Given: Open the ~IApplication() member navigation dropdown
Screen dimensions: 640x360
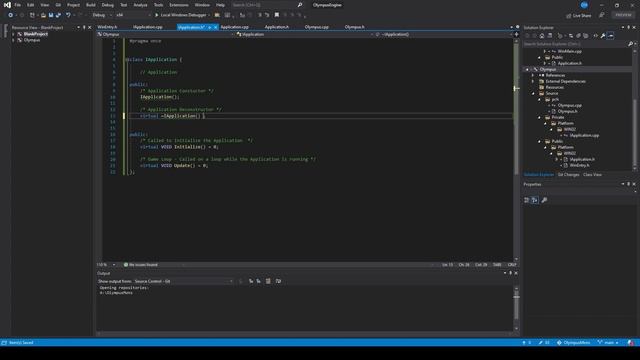Looking at the screenshot, I should (x=443, y=35).
